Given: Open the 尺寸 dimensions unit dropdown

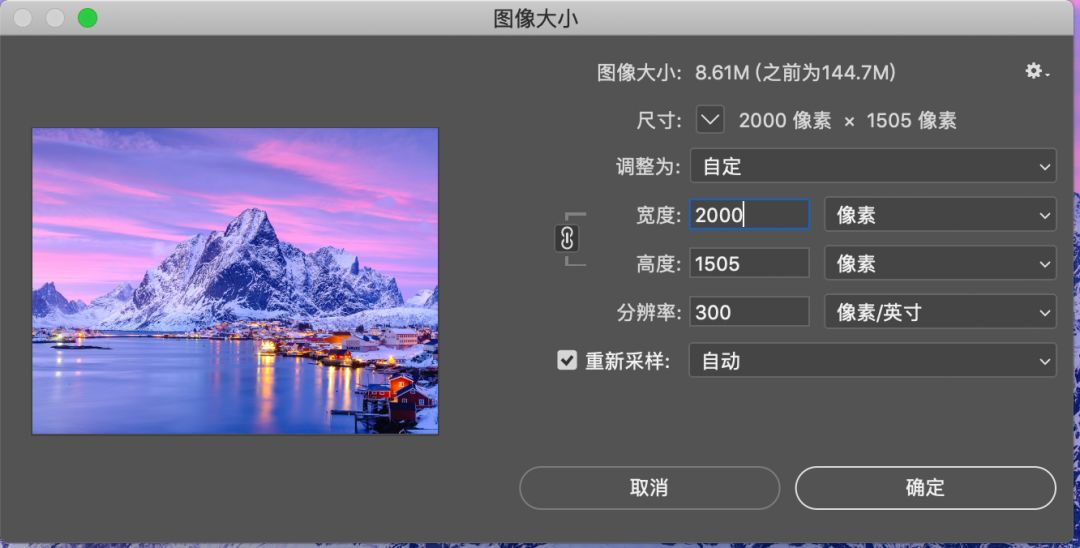Looking at the screenshot, I should point(709,120).
